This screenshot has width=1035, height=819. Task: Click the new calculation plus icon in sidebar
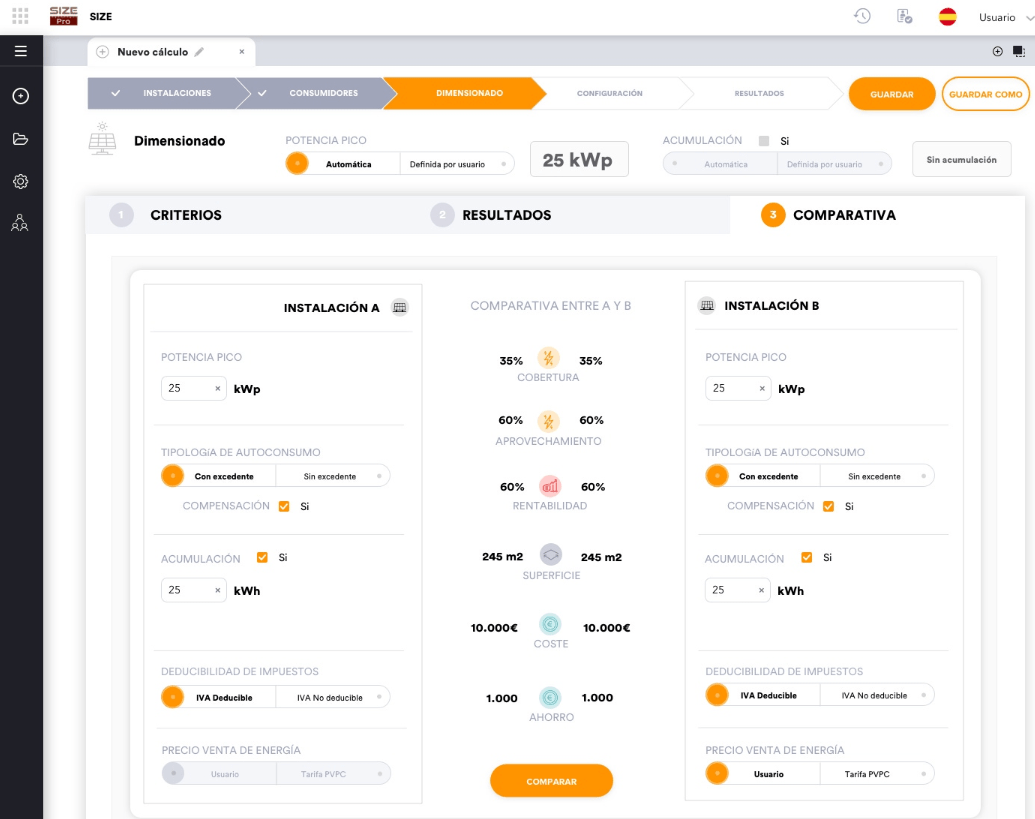point(20,96)
